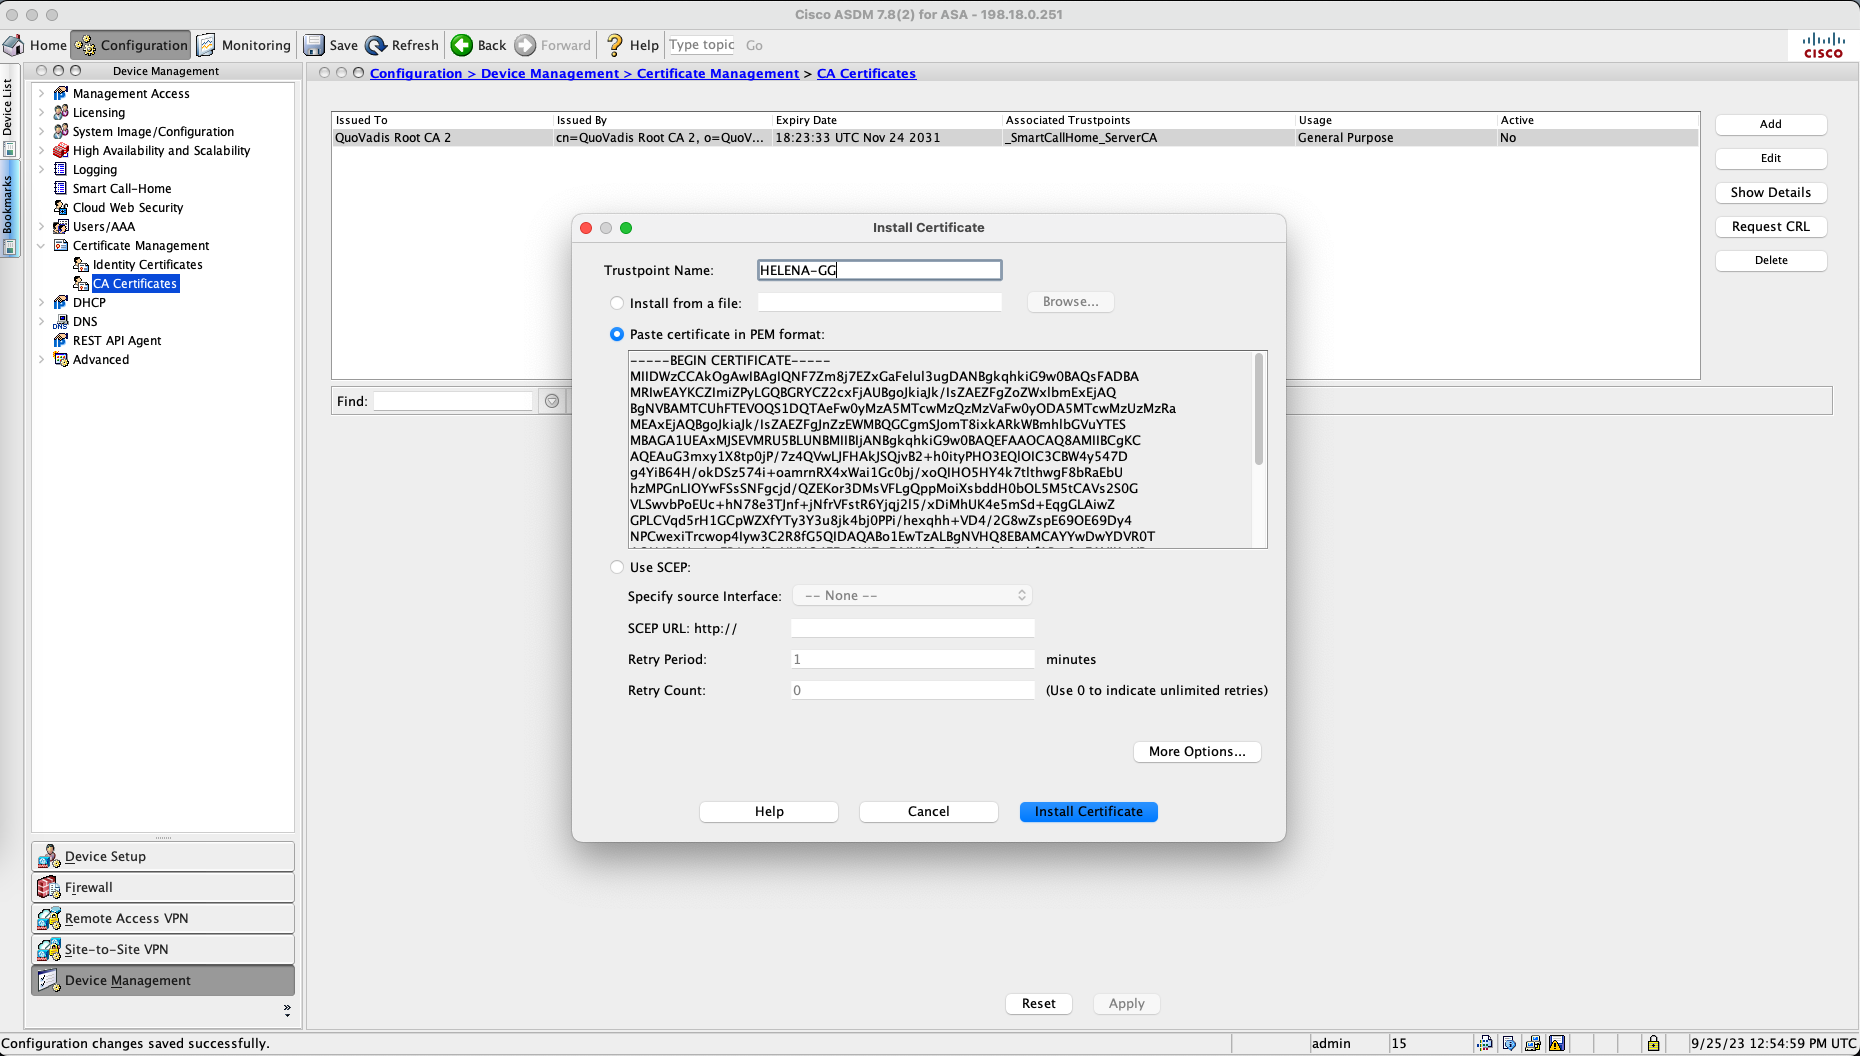This screenshot has width=1860, height=1056.
Task: Click the green Back arrow icon
Action: click(462, 45)
